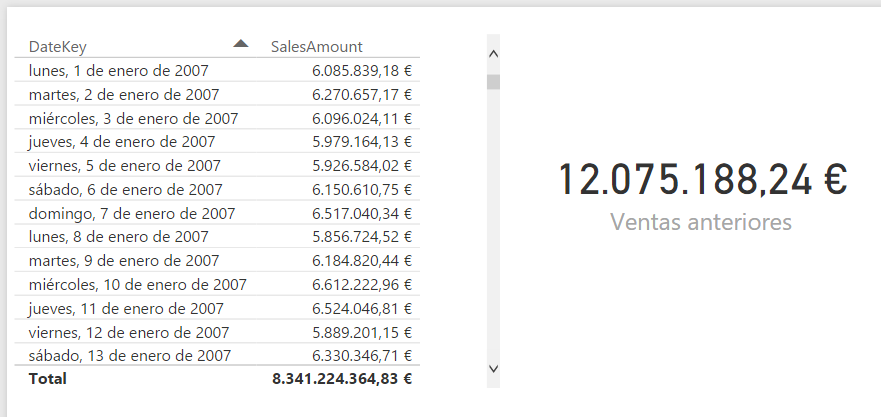The width and height of the screenshot is (881, 417).
Task: Click the value 6.612.222,96 €
Action: tap(362, 284)
